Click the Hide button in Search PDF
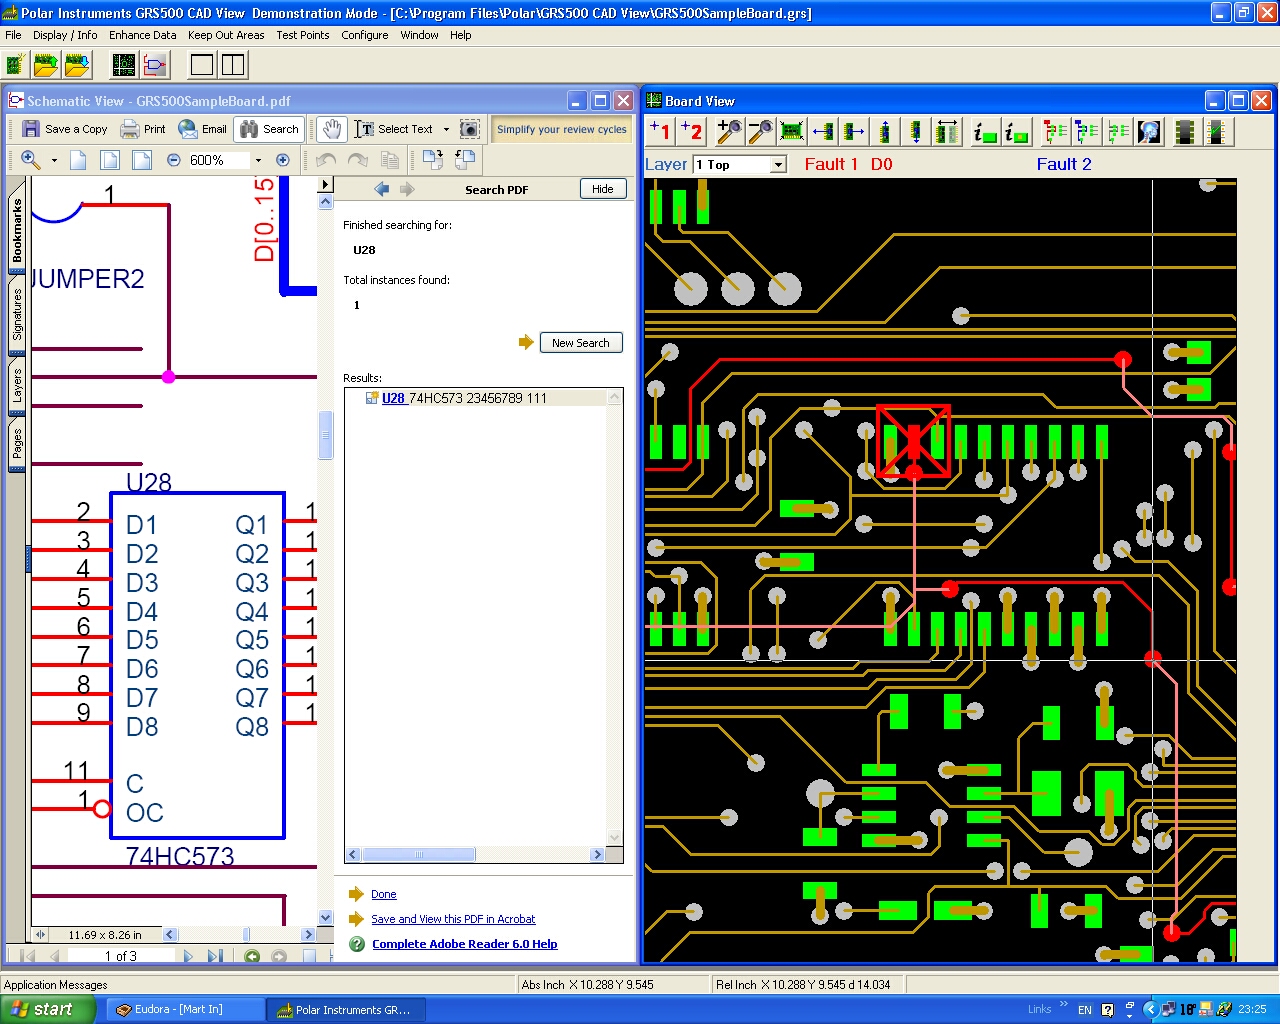The height and width of the screenshot is (1024, 1280). 603,189
